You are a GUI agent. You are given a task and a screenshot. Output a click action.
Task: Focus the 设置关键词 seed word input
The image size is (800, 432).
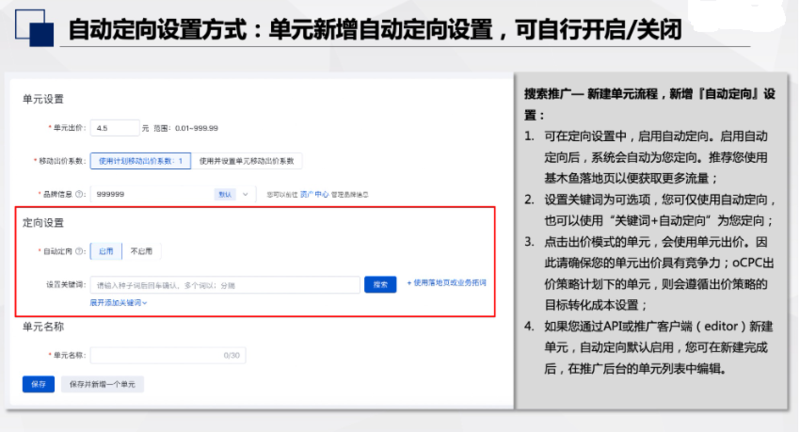(x=225, y=285)
